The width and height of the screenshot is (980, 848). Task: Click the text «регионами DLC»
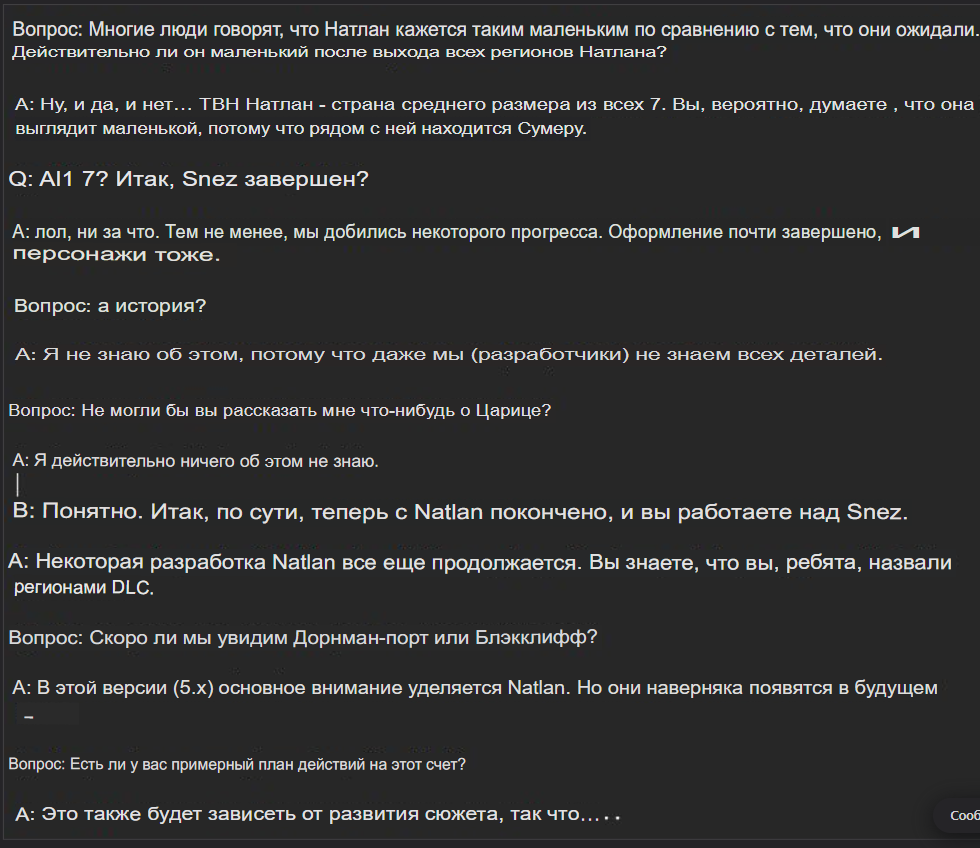tap(84, 588)
